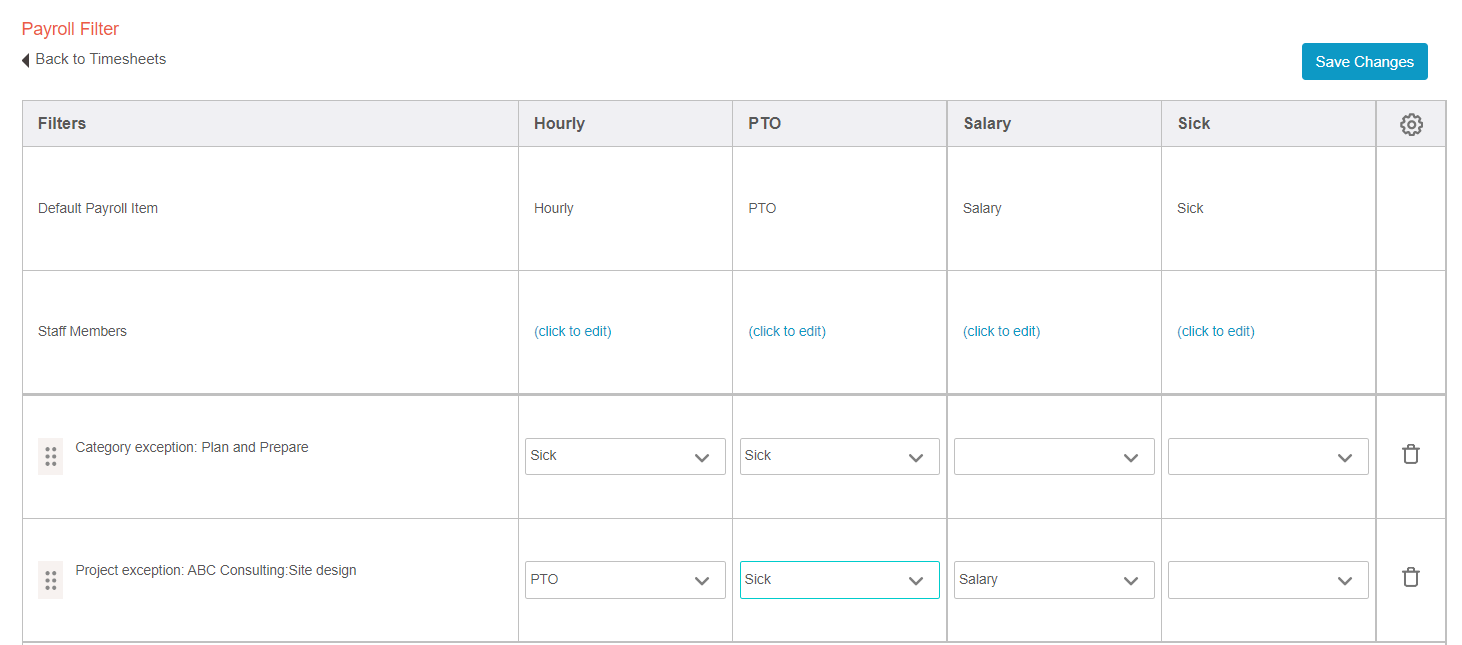Click the Category exception: Plan and Prepare label
The width and height of the screenshot is (1462, 645).
click(192, 447)
